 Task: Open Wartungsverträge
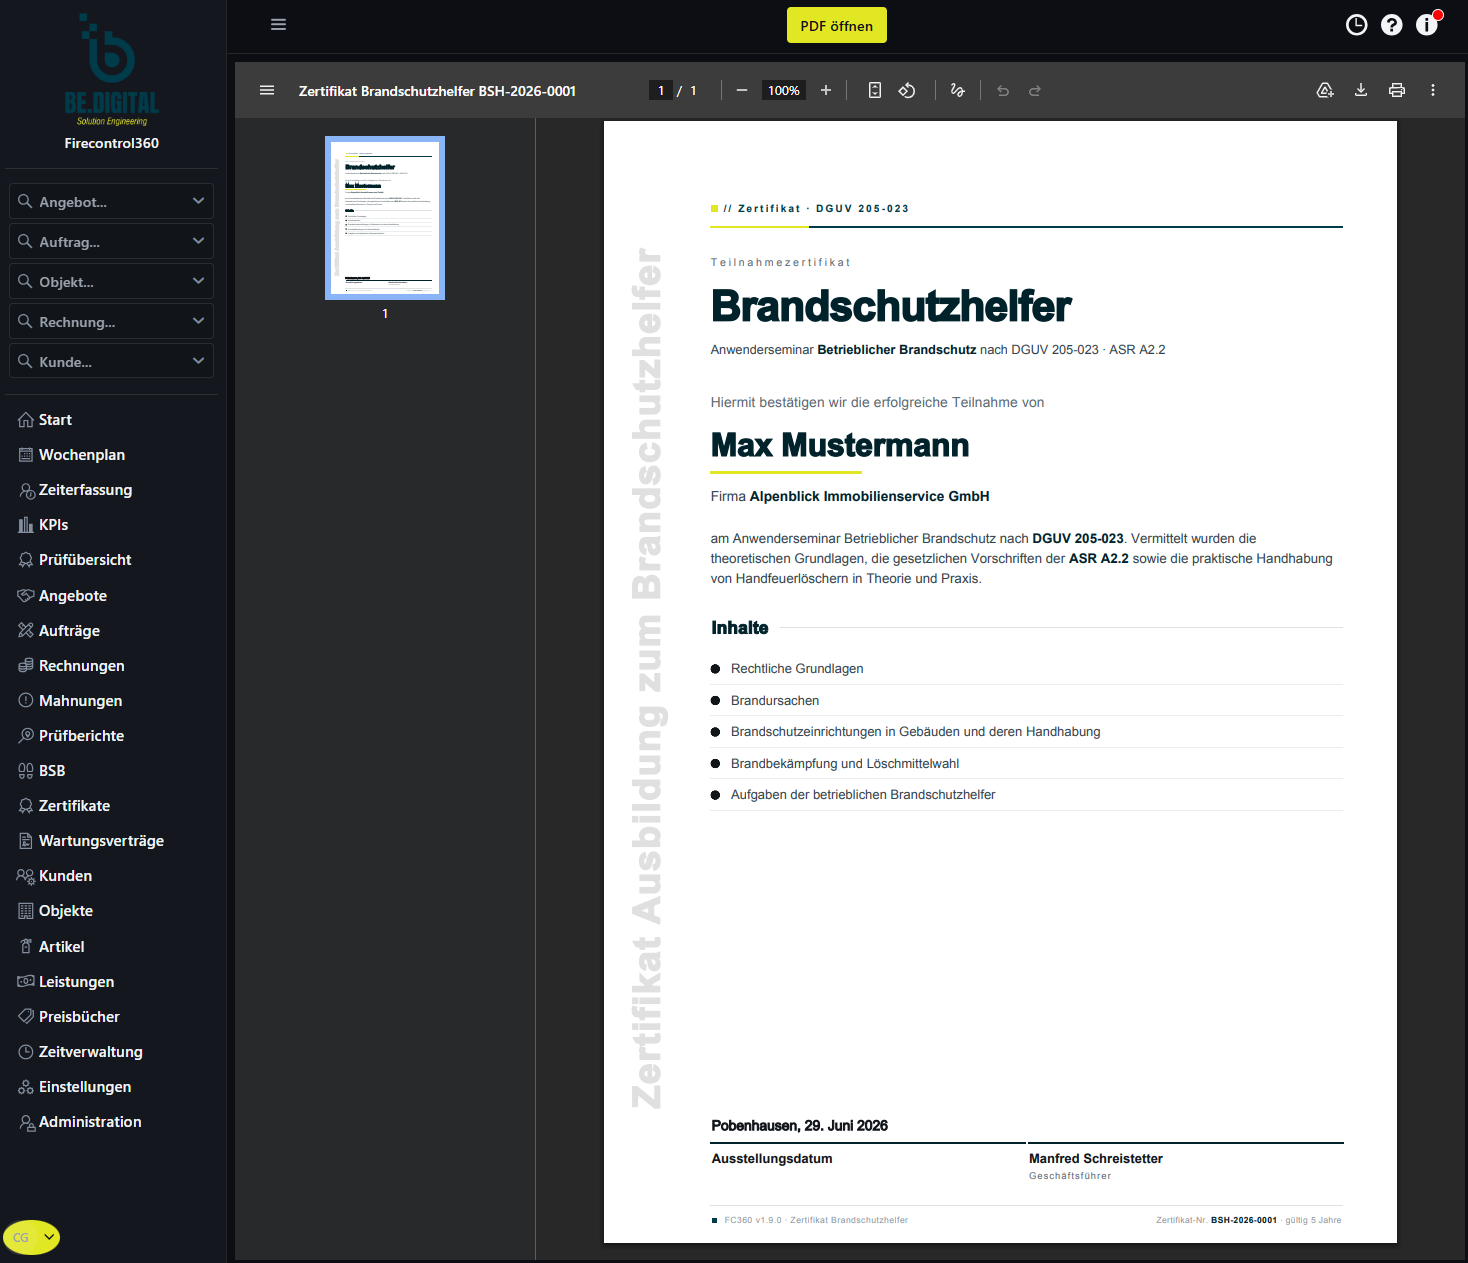tap(101, 841)
